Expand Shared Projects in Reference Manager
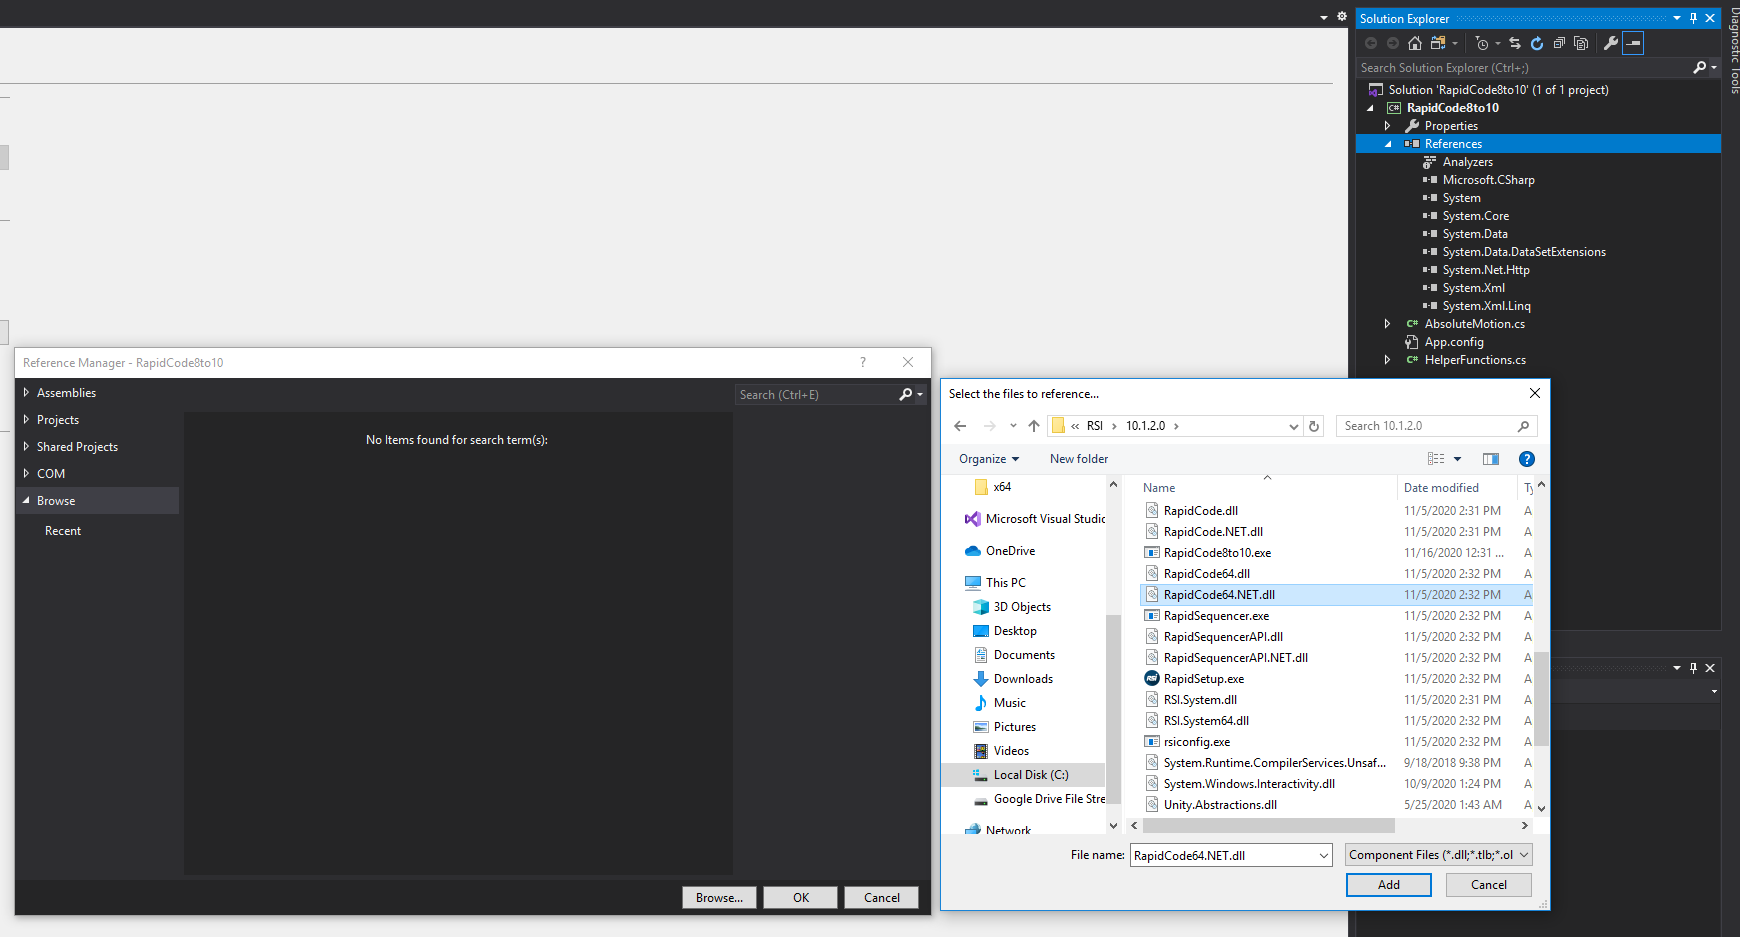 click(x=26, y=447)
